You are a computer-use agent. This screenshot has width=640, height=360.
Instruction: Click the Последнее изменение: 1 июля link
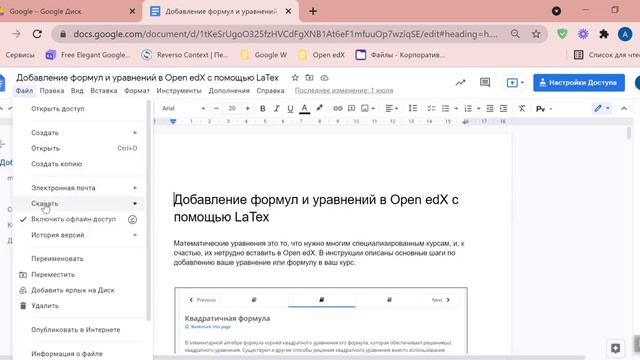tap(344, 91)
